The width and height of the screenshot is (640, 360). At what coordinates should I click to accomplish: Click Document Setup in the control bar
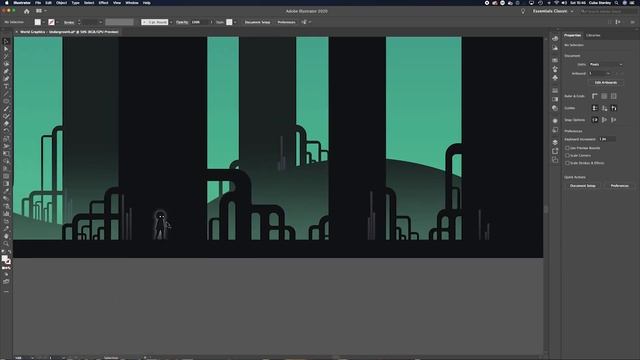tap(257, 22)
